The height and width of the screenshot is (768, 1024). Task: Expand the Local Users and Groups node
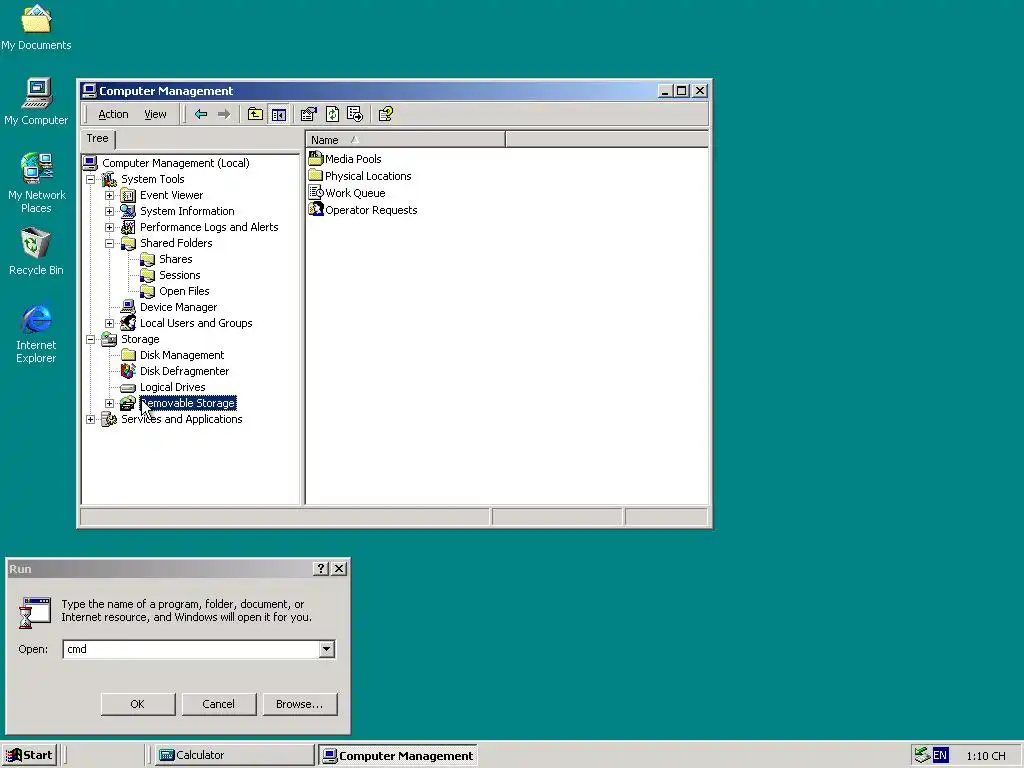click(x=110, y=323)
